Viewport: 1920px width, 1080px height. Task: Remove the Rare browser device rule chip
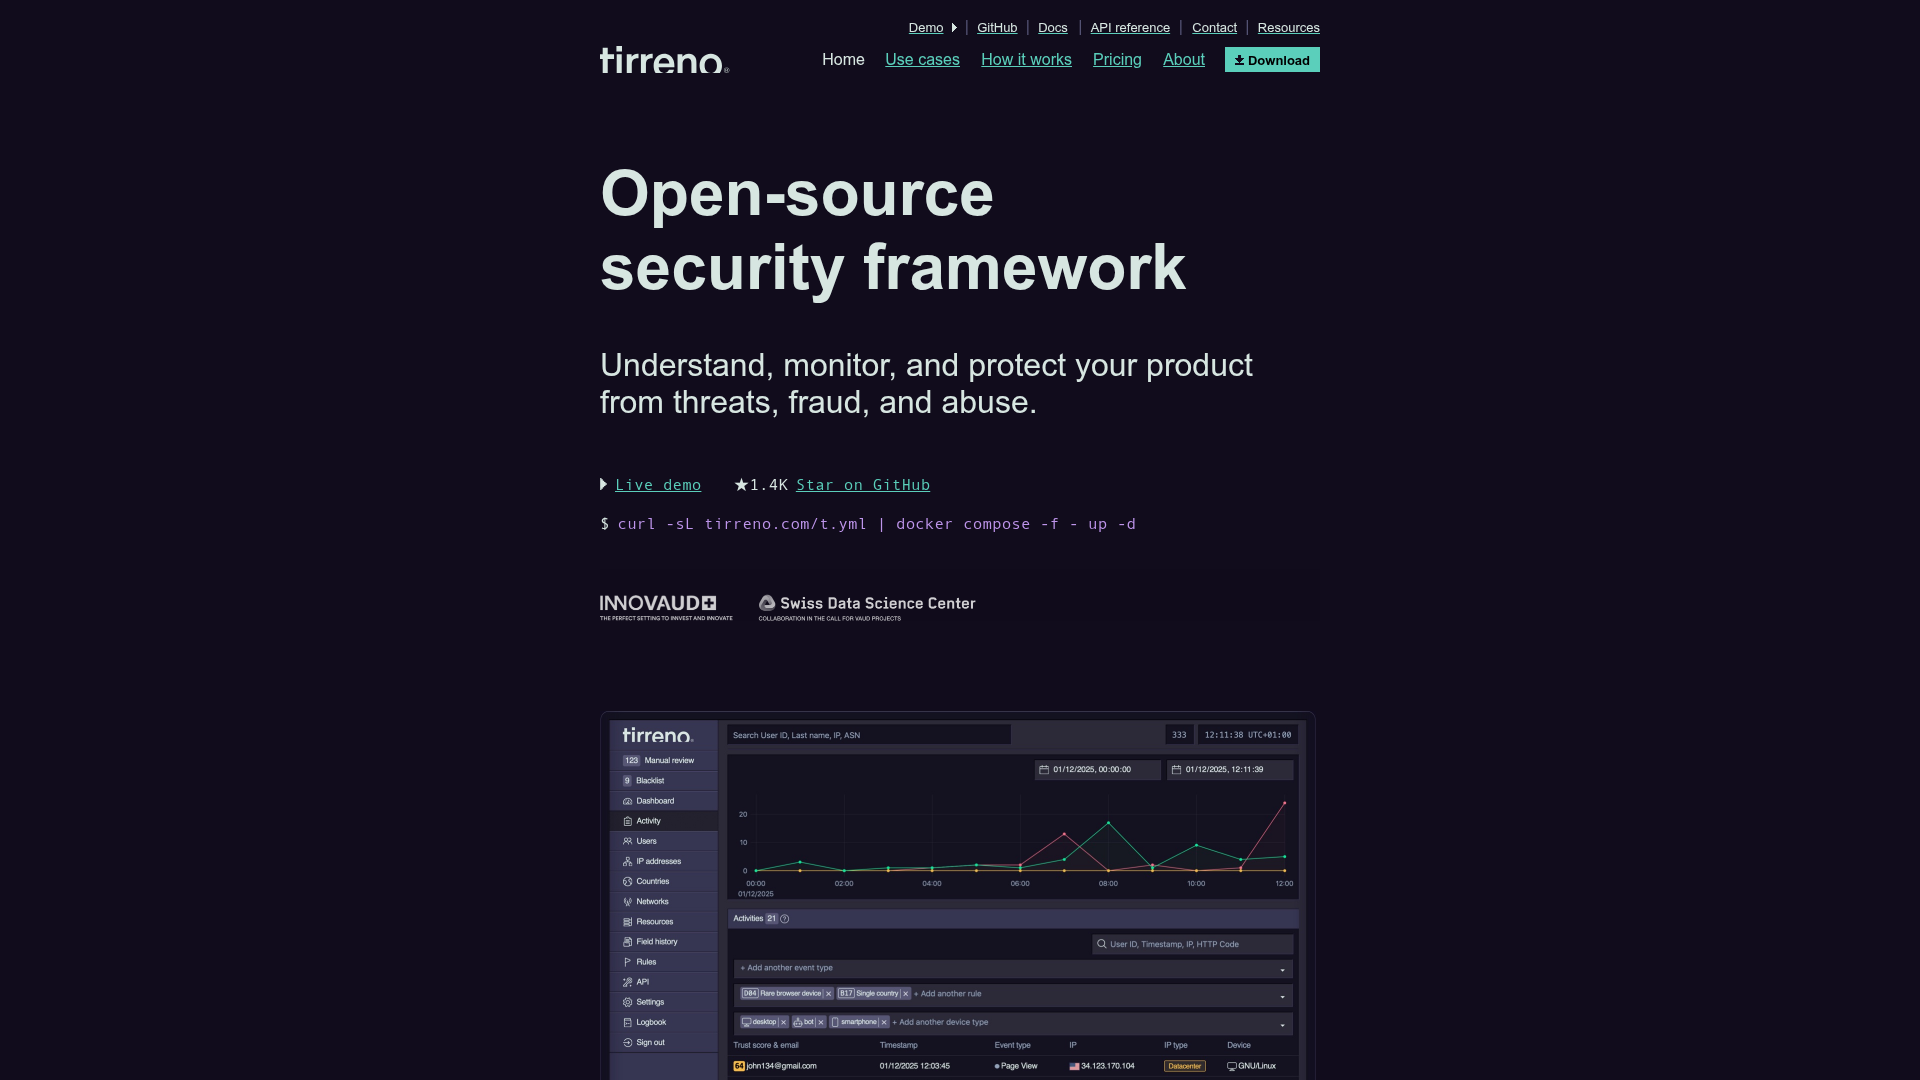click(x=828, y=994)
